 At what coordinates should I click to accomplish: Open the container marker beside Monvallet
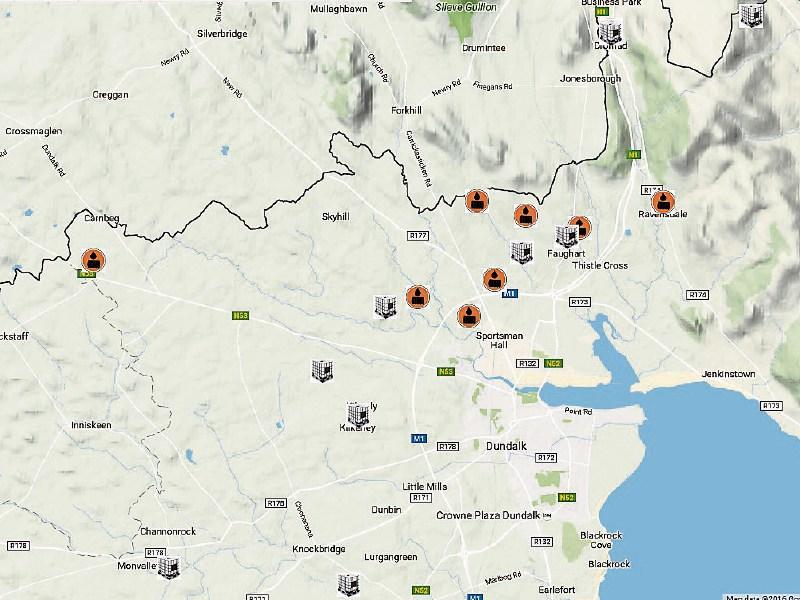[x=168, y=567]
